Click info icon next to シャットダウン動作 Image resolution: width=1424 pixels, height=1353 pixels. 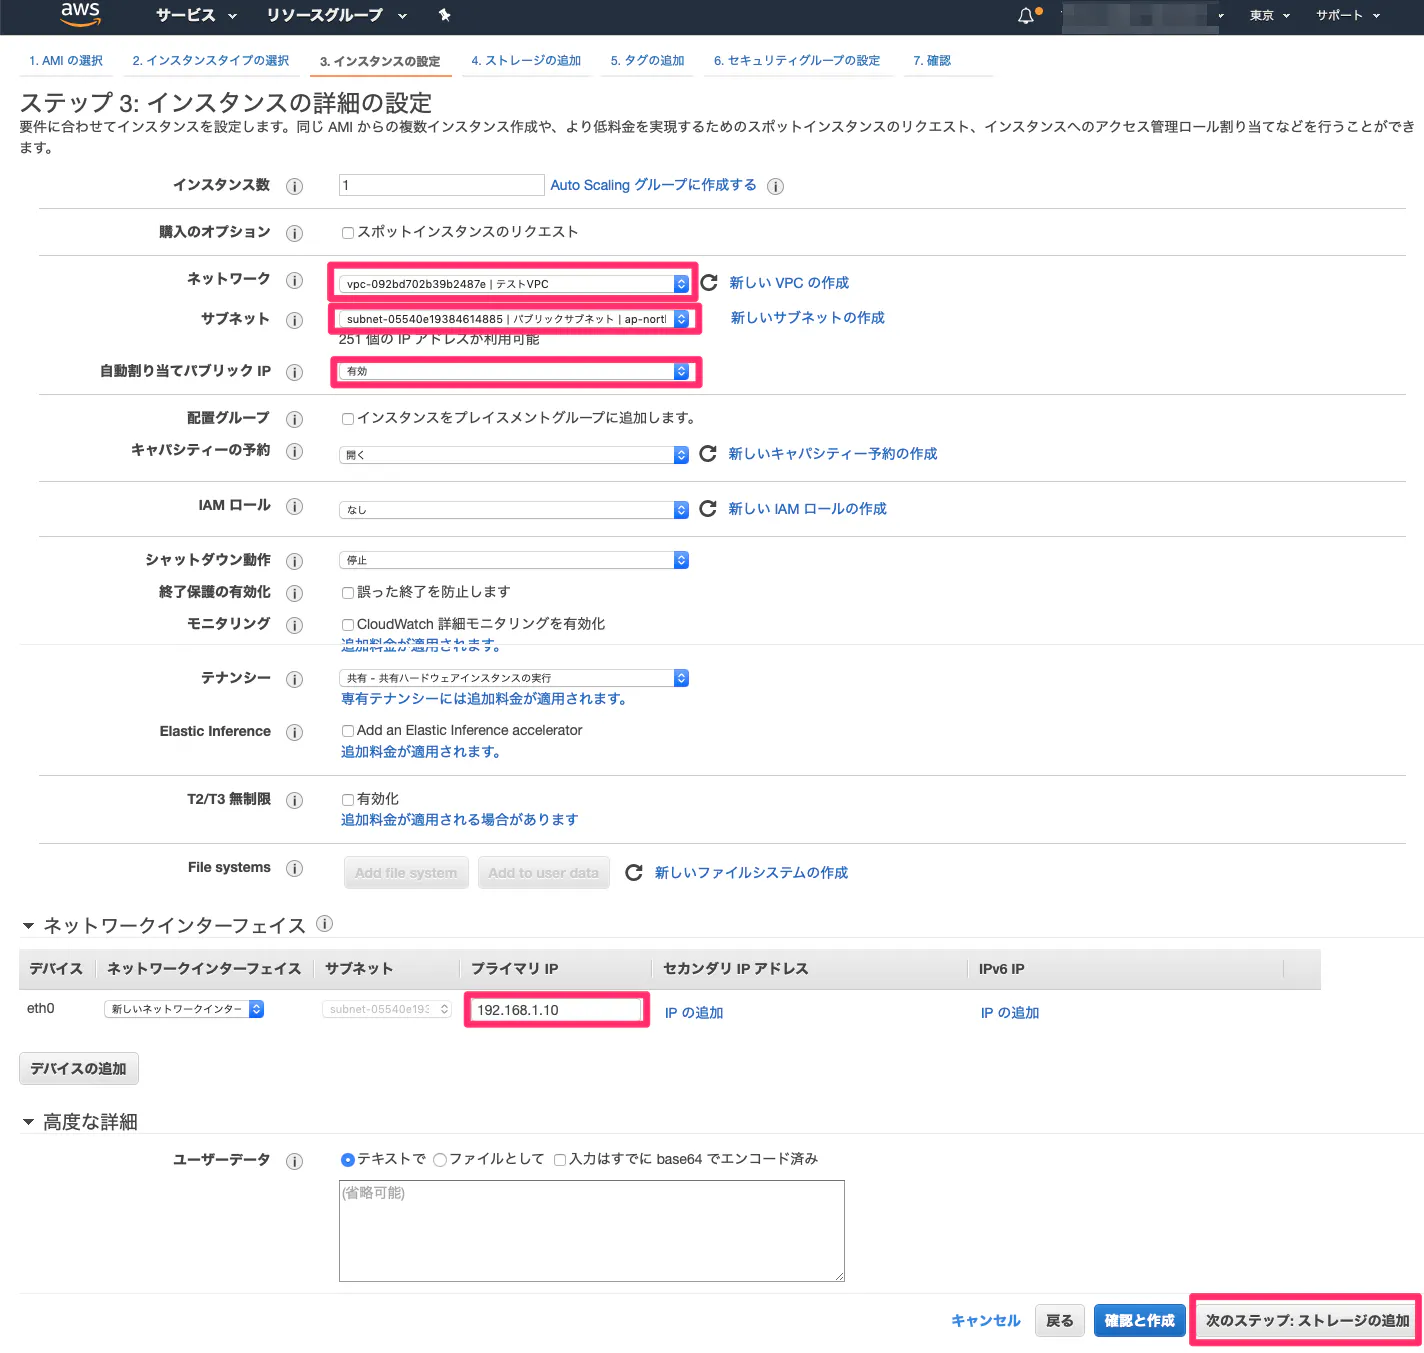[x=294, y=561]
